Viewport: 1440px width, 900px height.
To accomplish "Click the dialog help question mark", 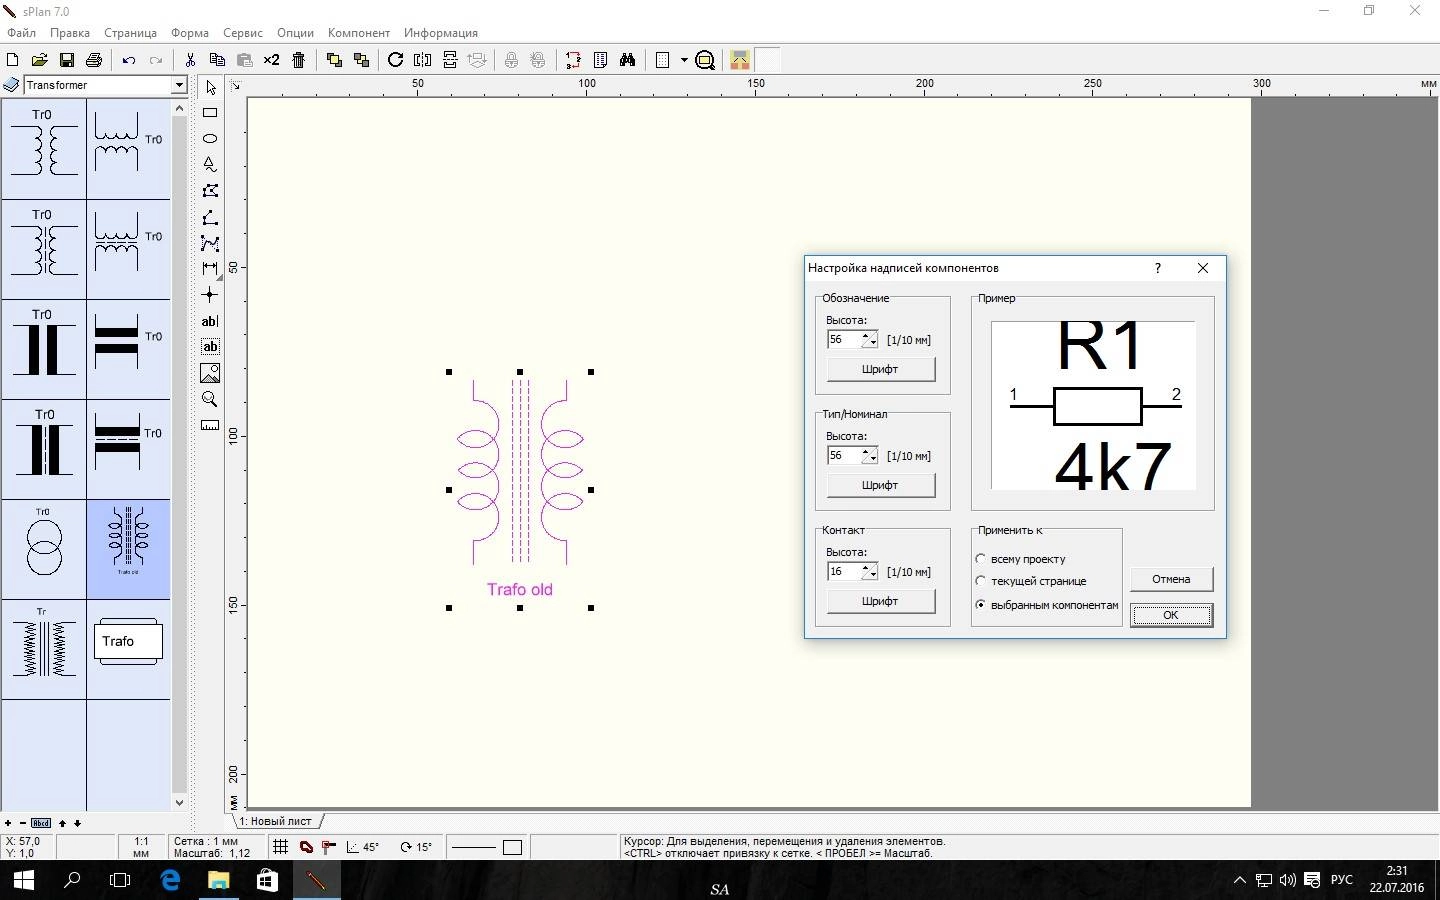I will [x=1158, y=268].
